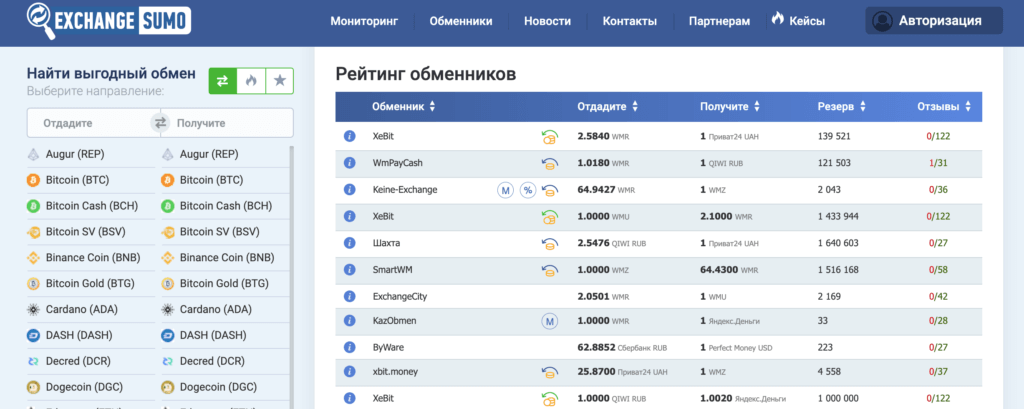Click reserve value 1 640 603
Image resolution: width=1024 pixels, height=409 pixels.
click(838, 242)
